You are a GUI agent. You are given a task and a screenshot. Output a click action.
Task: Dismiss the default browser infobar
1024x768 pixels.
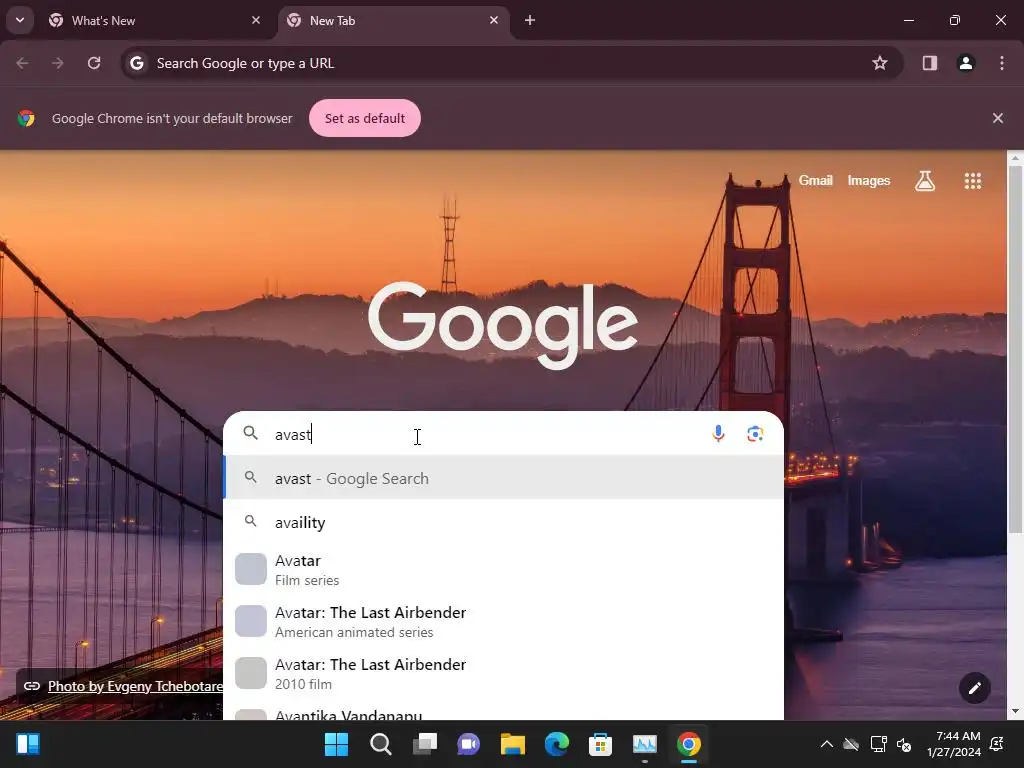pyautogui.click(x=997, y=118)
